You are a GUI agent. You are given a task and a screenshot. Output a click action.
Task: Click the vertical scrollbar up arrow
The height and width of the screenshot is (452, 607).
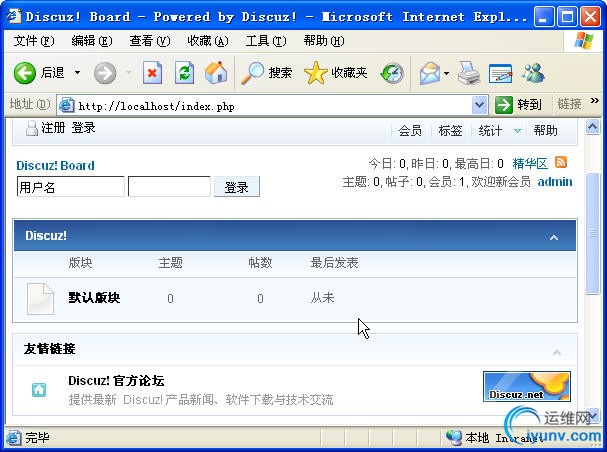(x=592, y=127)
